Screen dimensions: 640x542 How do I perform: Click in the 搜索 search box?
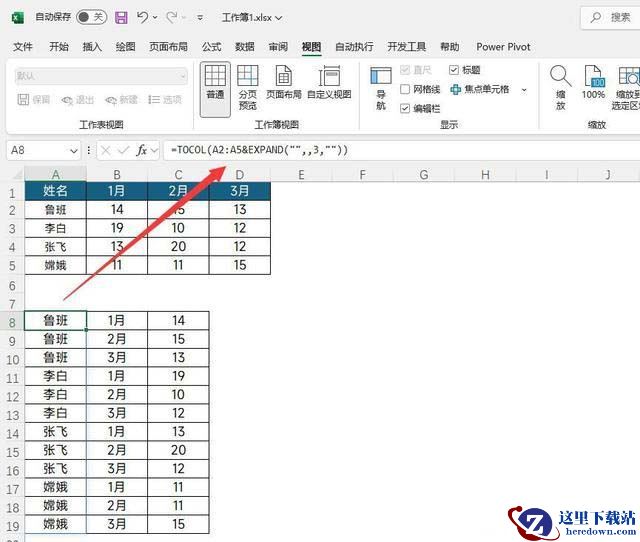611,18
